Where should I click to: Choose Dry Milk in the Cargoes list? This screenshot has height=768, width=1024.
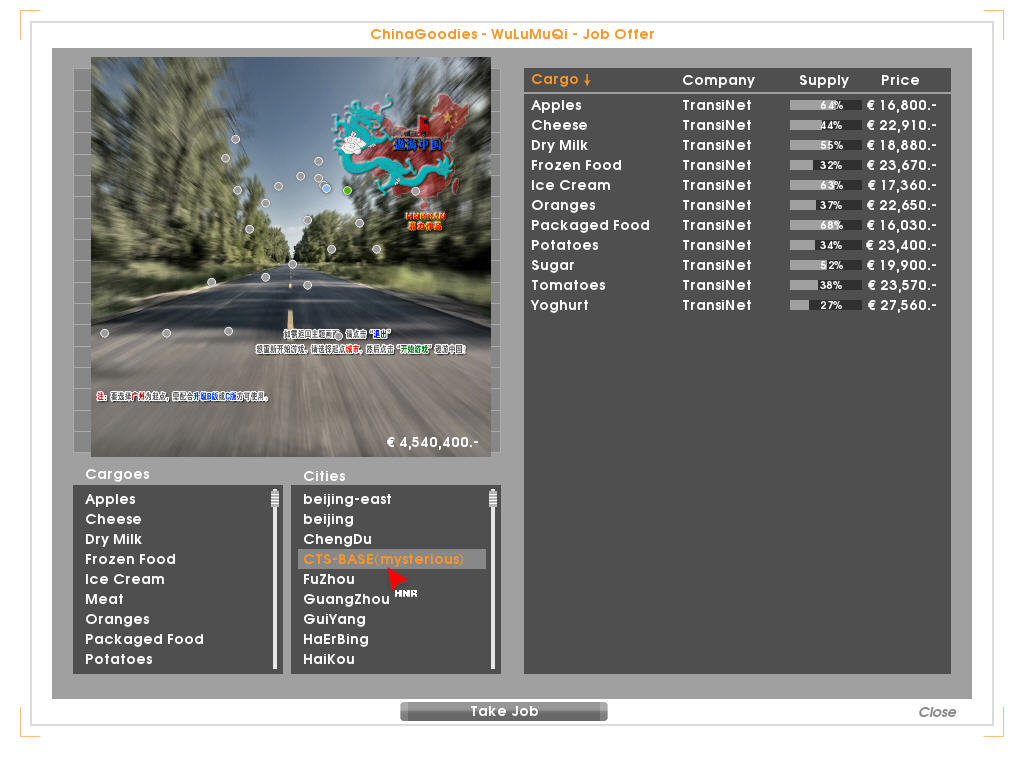point(113,539)
